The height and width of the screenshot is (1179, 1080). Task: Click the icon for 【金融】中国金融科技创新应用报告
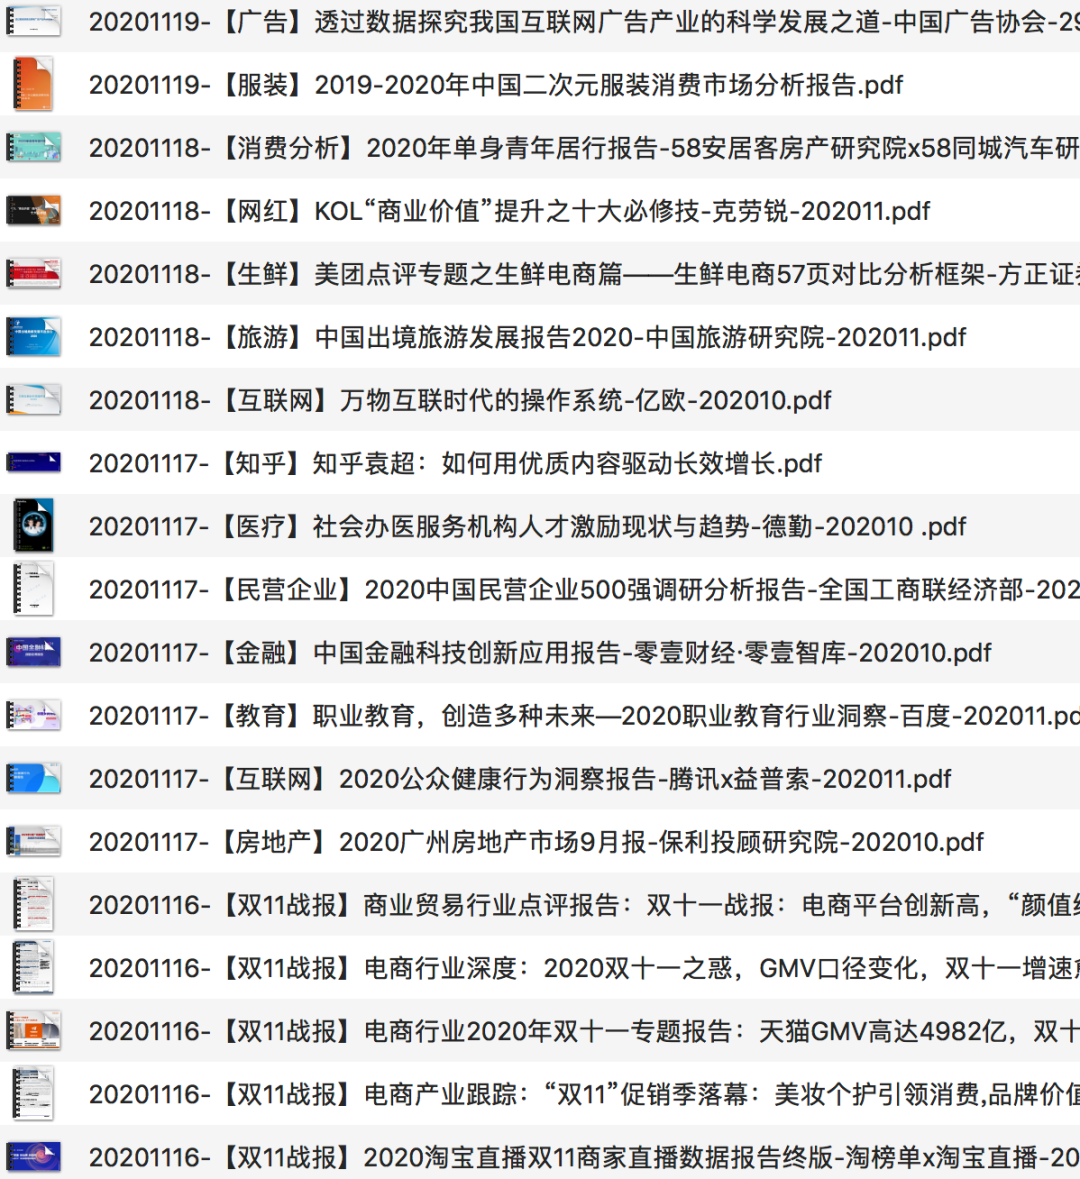click(x=33, y=652)
